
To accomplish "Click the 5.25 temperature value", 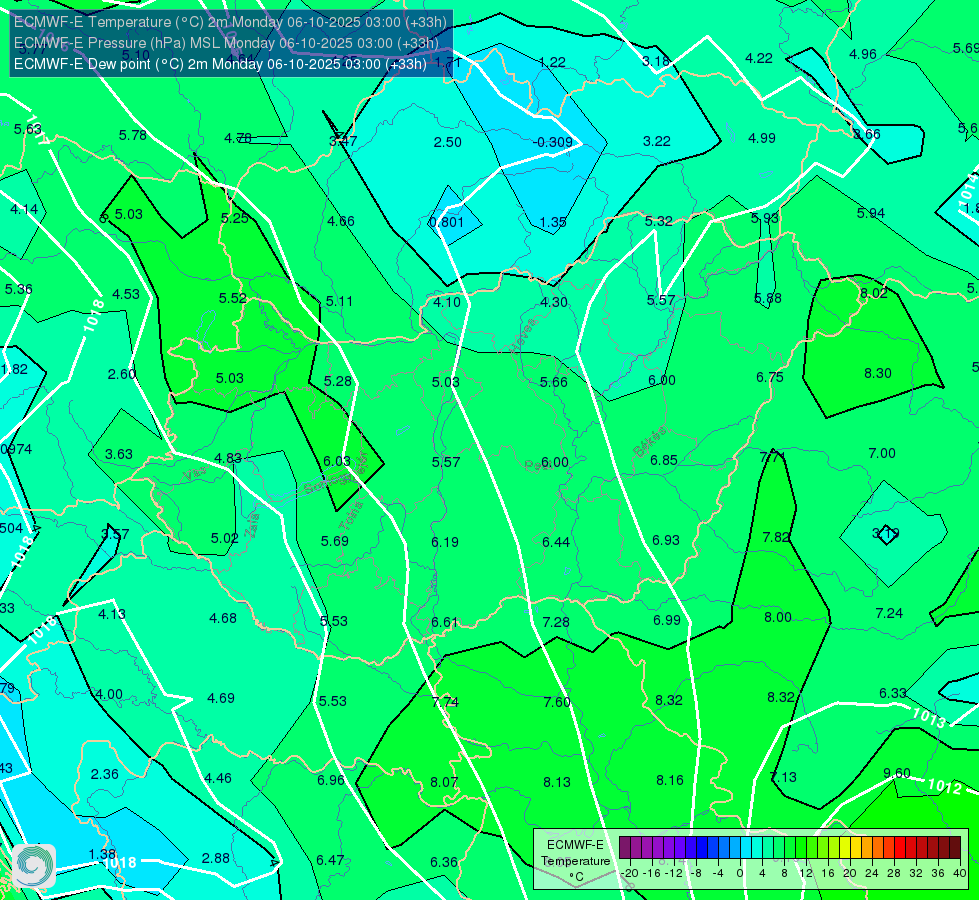I will pyautogui.click(x=235, y=218).
